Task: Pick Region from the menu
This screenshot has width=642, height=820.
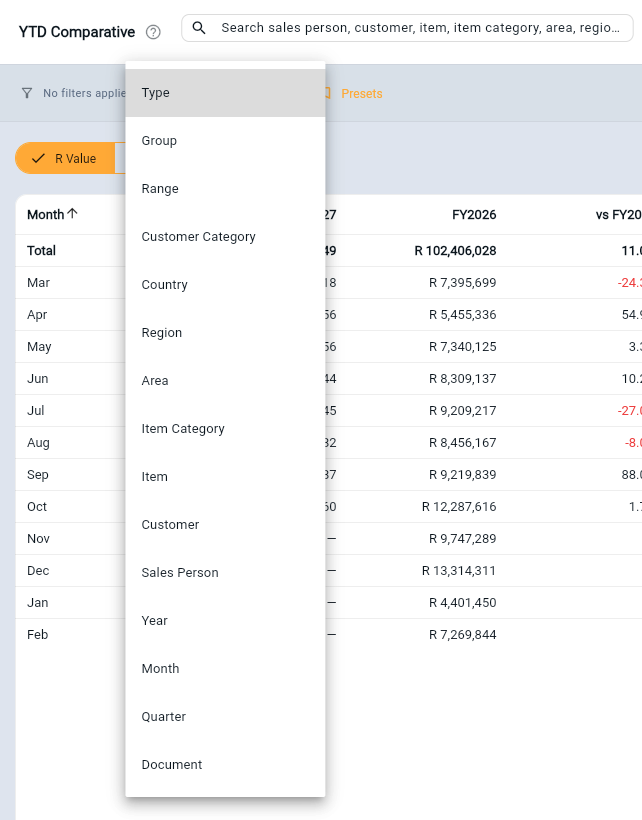Action: pos(225,333)
